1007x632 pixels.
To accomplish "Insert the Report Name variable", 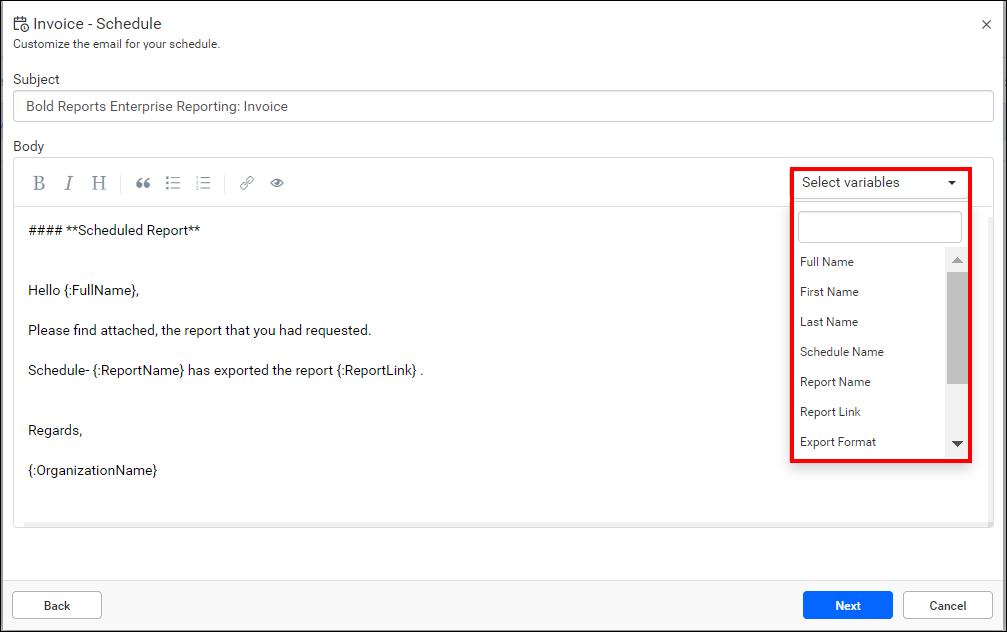I will 835,382.
